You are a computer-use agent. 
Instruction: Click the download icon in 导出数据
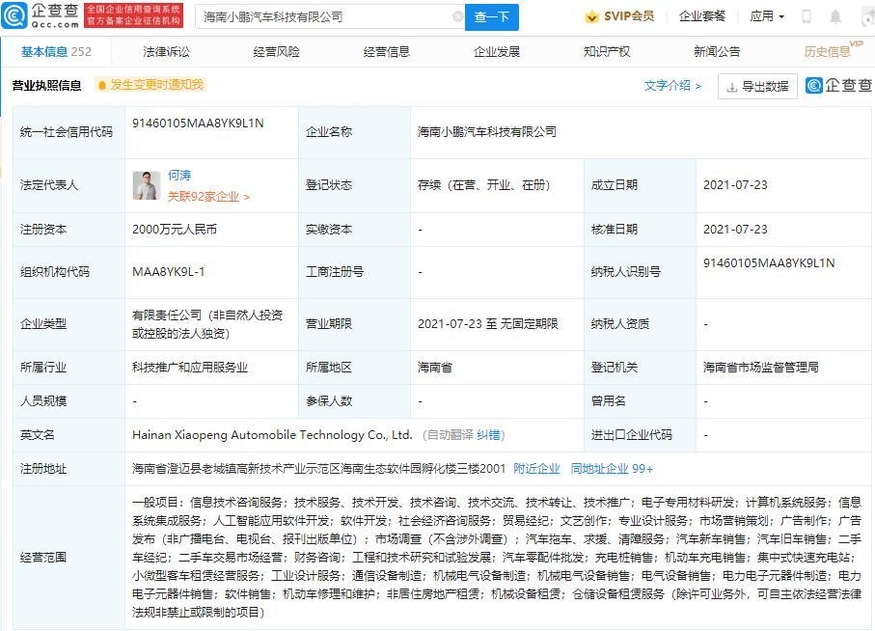[732, 87]
